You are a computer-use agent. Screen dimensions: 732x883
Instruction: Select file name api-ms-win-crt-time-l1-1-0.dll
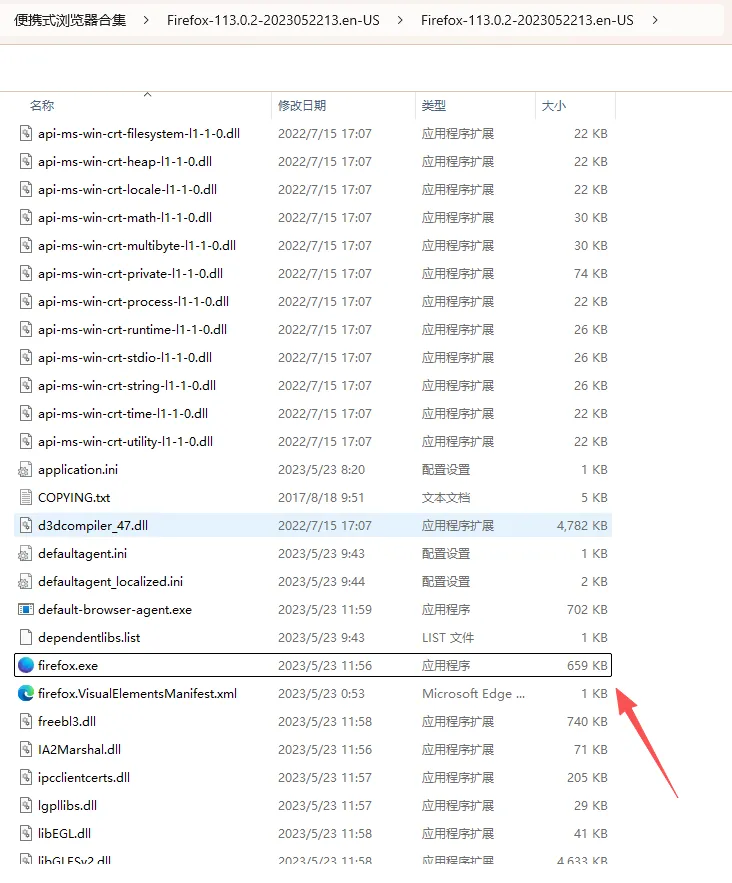coord(123,414)
